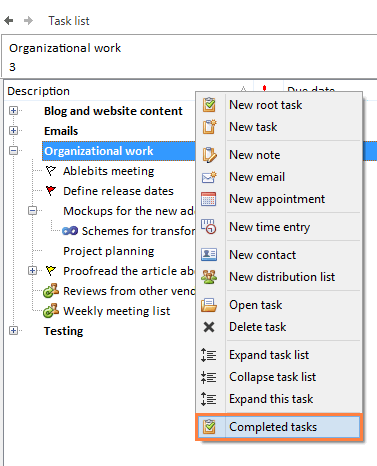377x466 pixels.
Task: Select the Project planning task
Action: 109,251
